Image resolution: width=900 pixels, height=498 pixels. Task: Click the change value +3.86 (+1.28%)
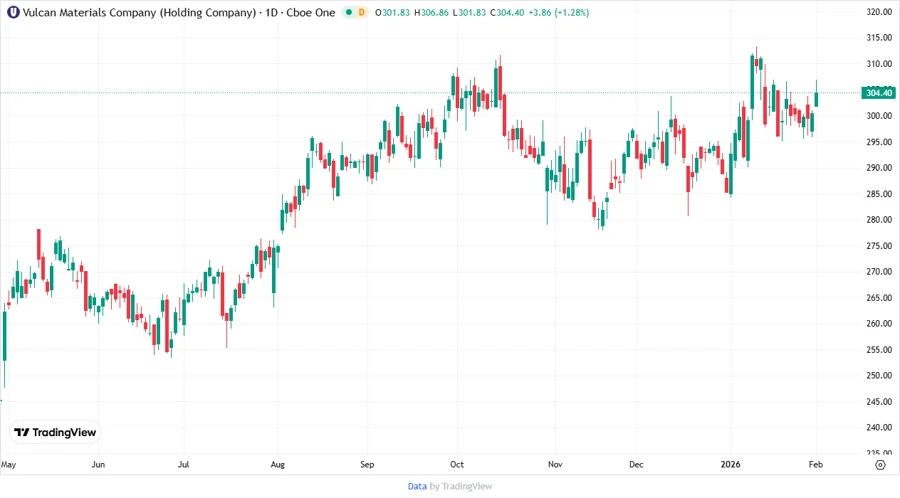558,12
